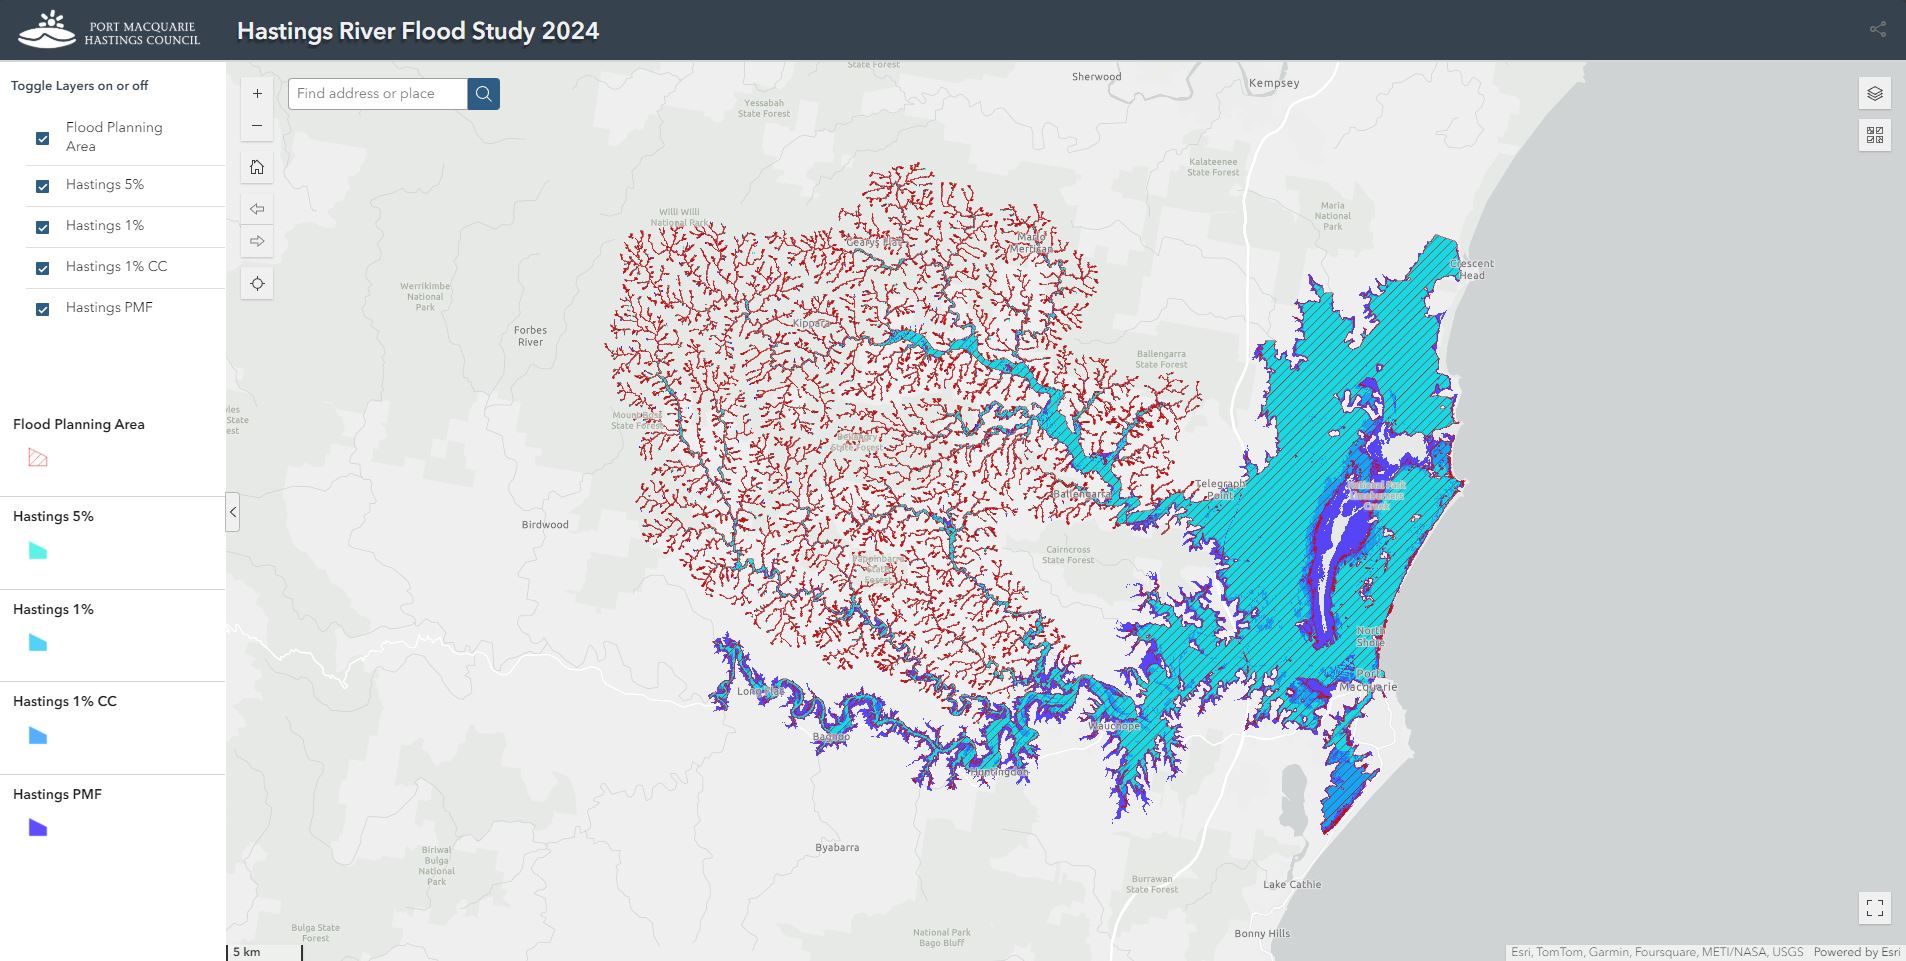The width and height of the screenshot is (1906, 961).
Task: Enter fullscreen map view
Action: [1875, 908]
